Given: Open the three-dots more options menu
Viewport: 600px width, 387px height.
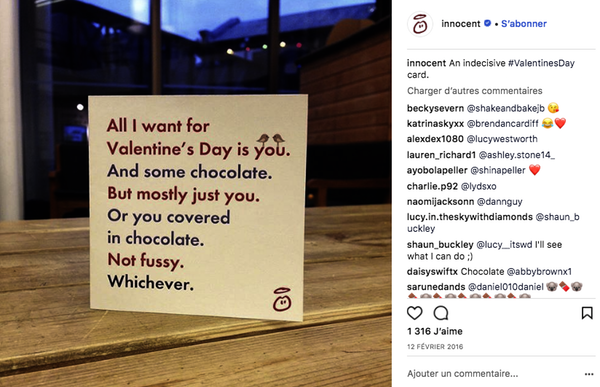Looking at the screenshot, I should click(589, 374).
